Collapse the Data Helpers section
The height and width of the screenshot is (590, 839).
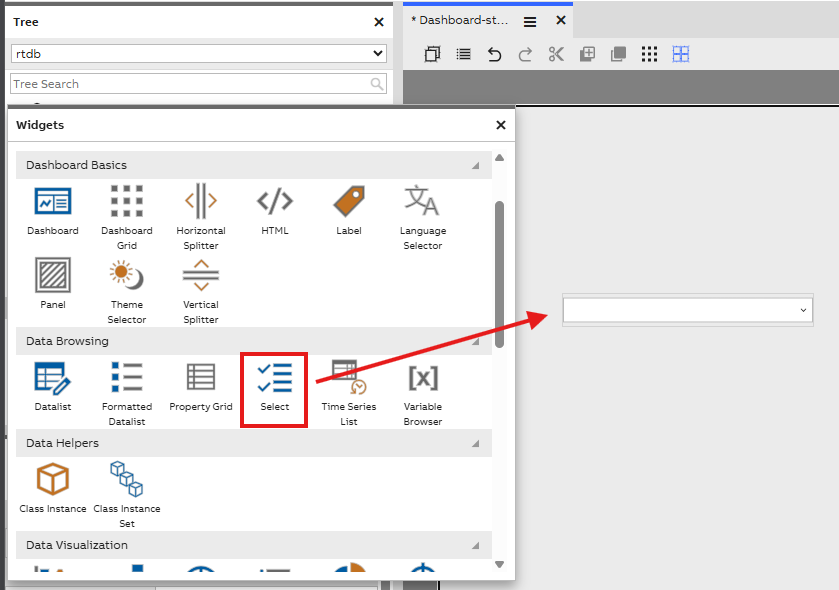[475, 443]
